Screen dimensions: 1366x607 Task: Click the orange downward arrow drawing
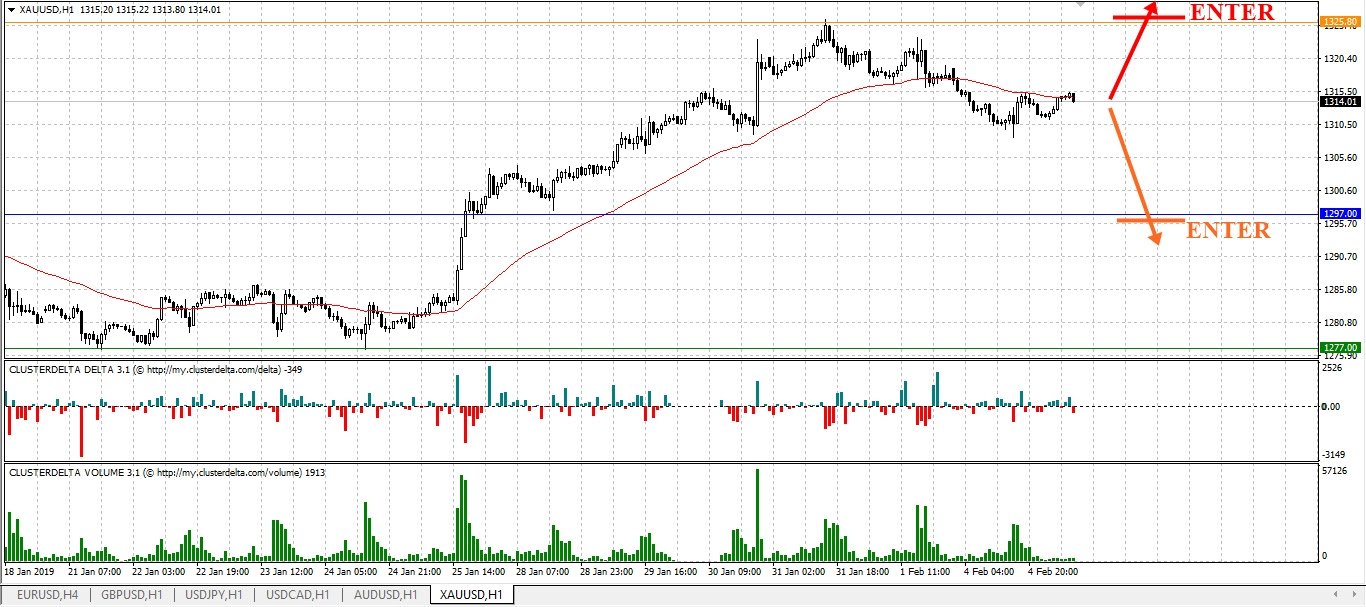1136,177
